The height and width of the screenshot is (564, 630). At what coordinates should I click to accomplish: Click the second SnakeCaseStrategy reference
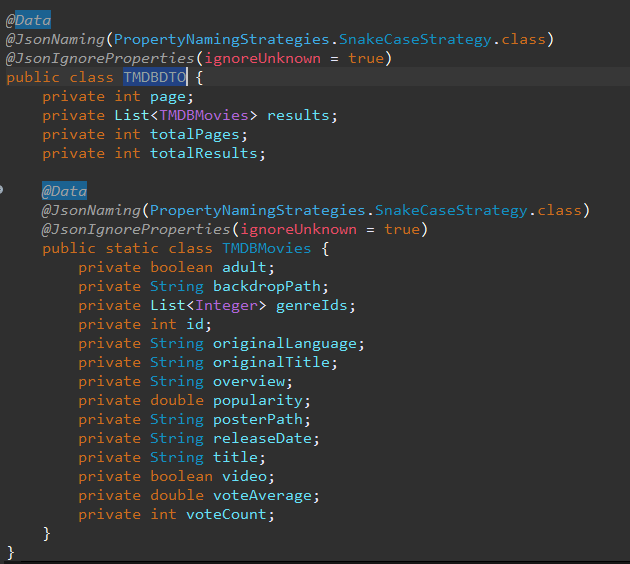point(451,210)
